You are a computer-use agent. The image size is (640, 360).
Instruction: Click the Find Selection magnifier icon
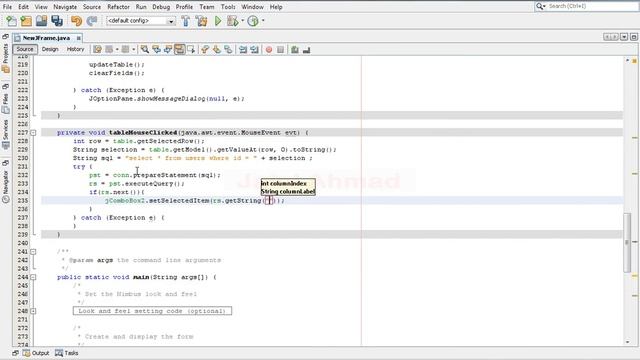(x=145, y=49)
